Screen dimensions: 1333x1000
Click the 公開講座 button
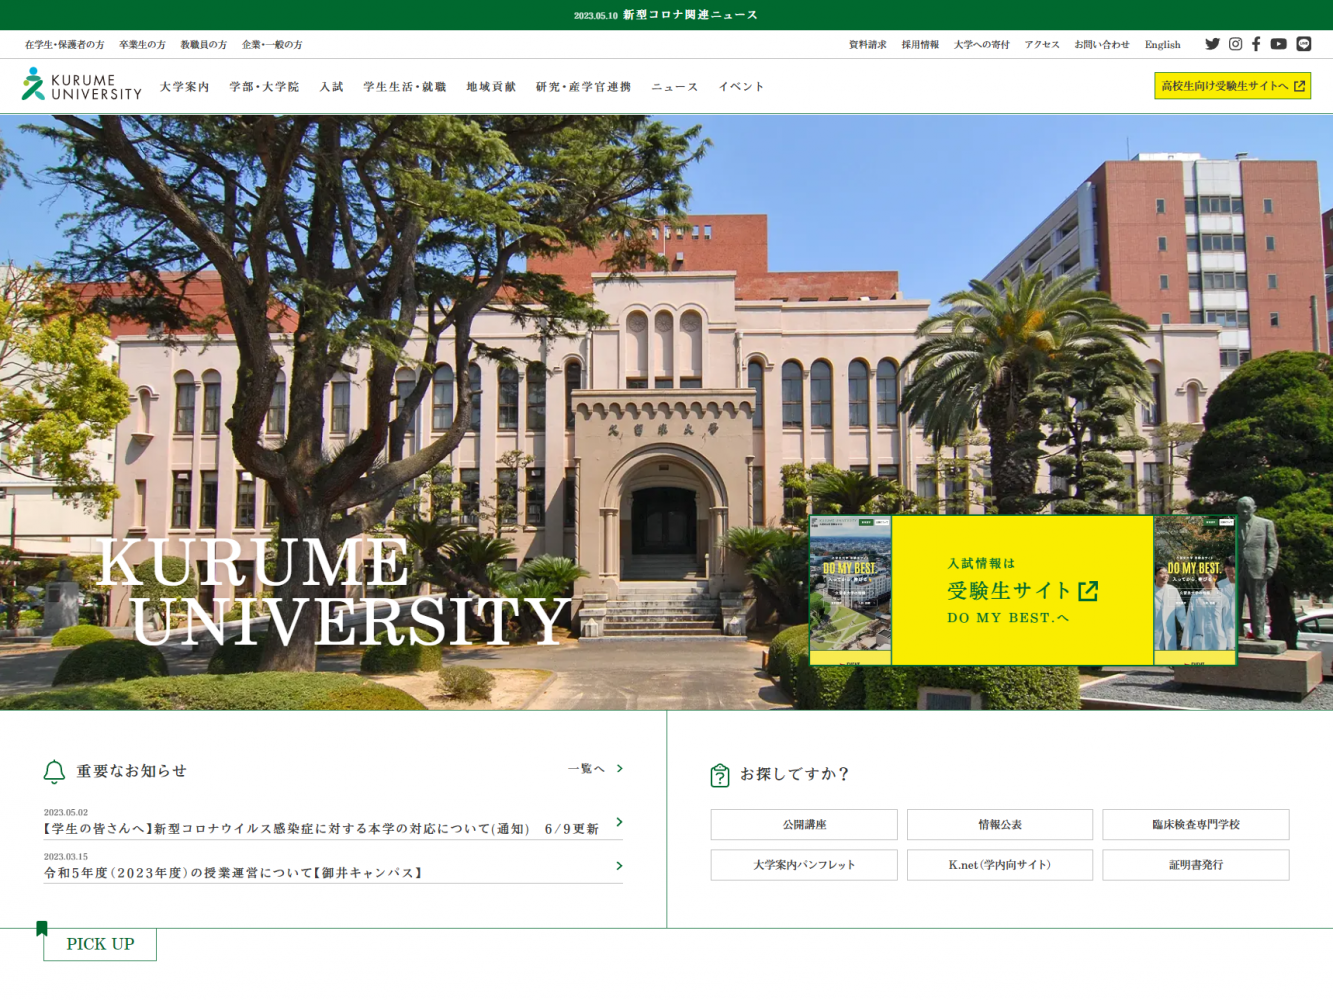(x=804, y=825)
